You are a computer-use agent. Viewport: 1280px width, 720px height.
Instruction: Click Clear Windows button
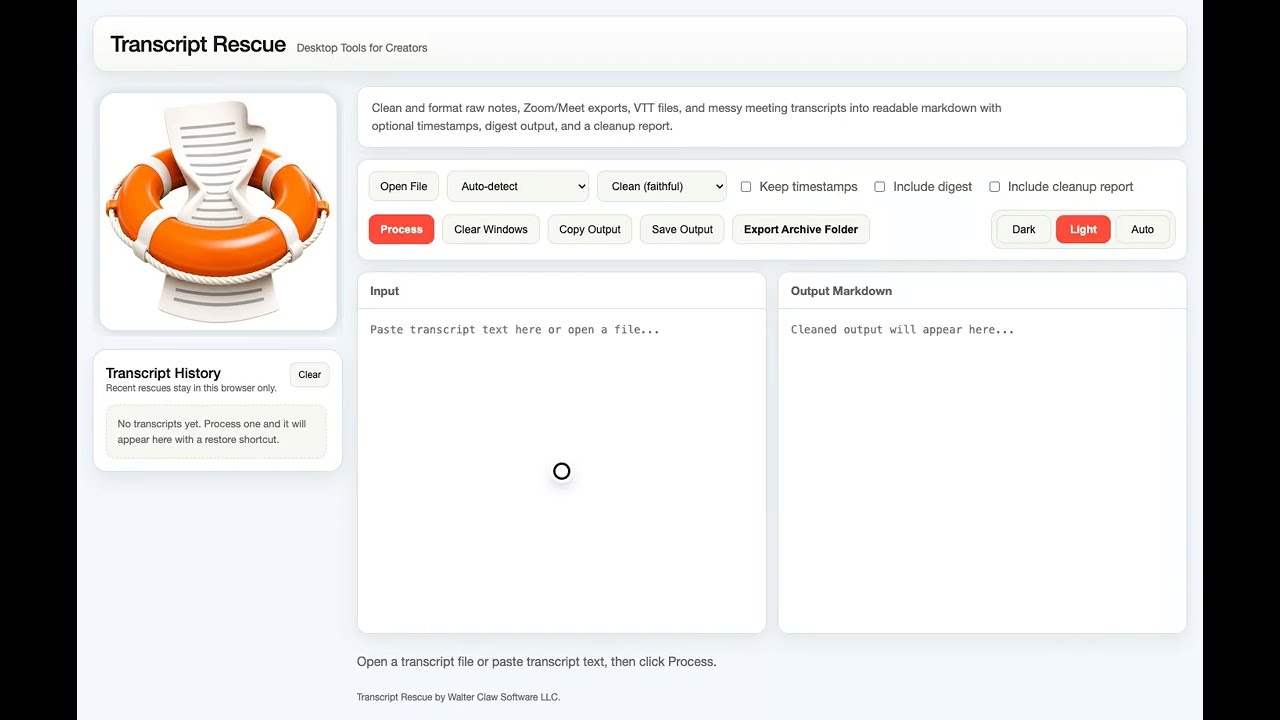pyautogui.click(x=491, y=229)
